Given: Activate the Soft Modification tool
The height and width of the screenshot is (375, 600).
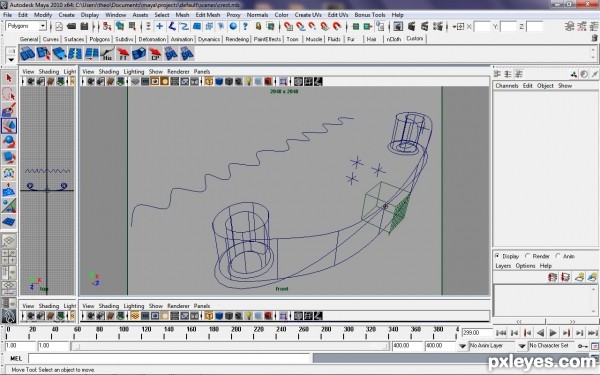Looking at the screenshot, I should coord(9,190).
